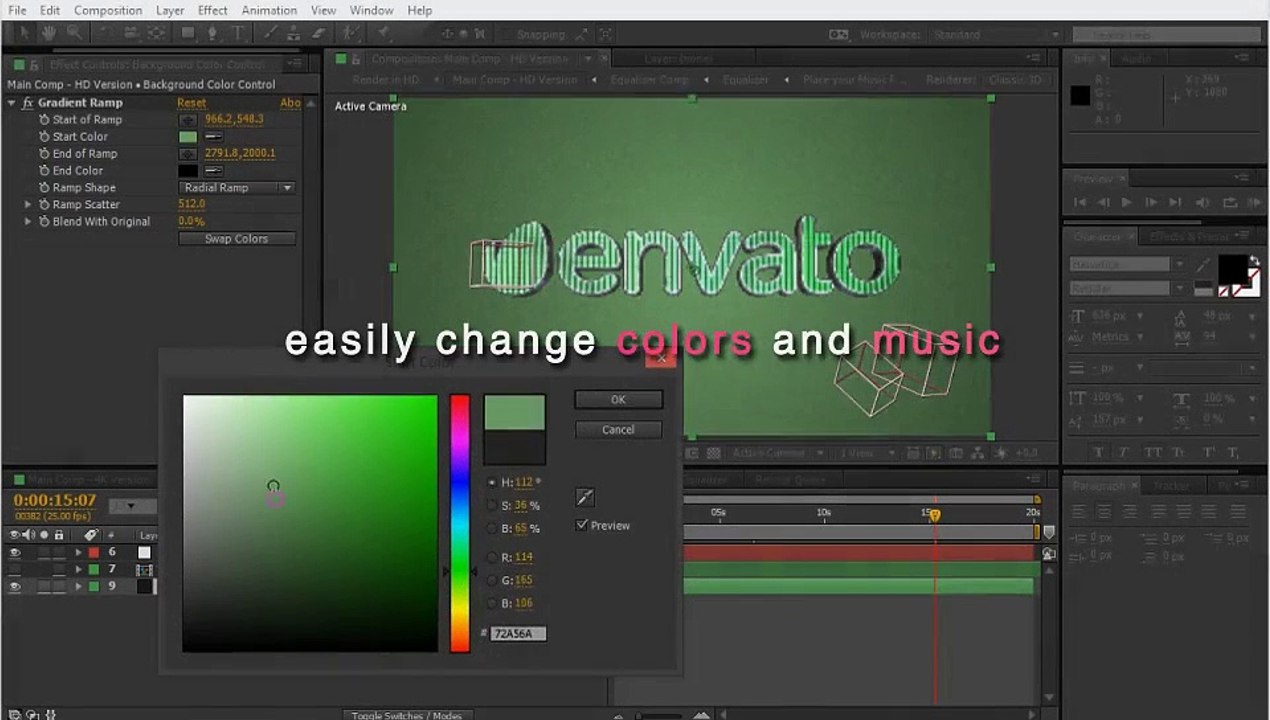Uncheck the Preview checkbox
This screenshot has width=1270, height=720.
[x=582, y=525]
